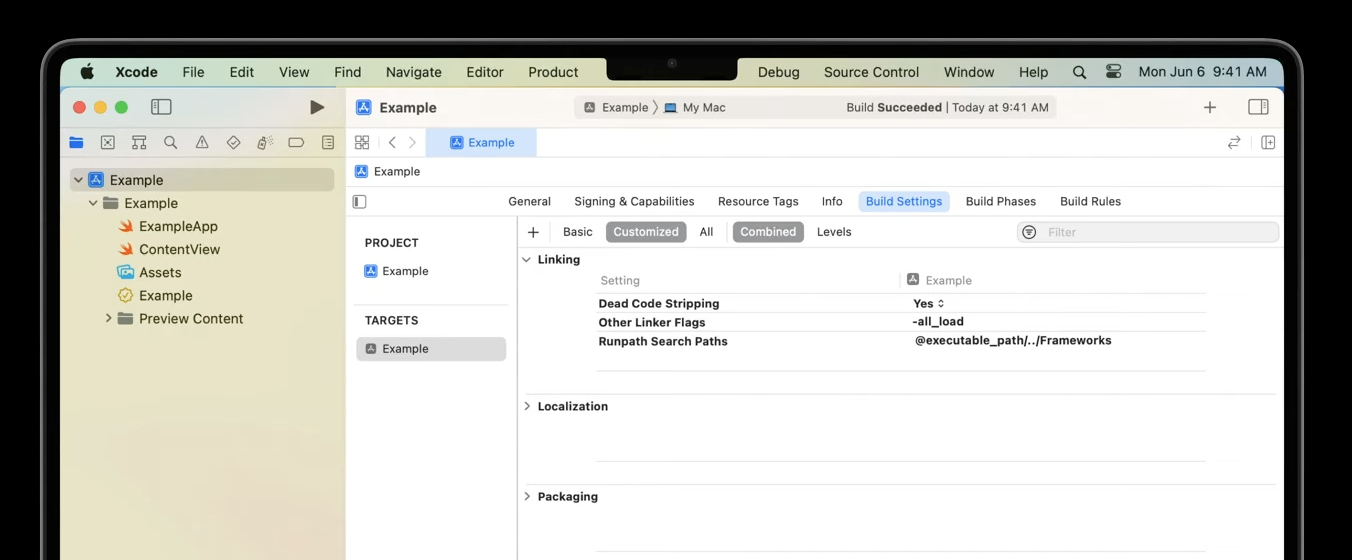
Task: Run the build with the play button
Action: [317, 107]
